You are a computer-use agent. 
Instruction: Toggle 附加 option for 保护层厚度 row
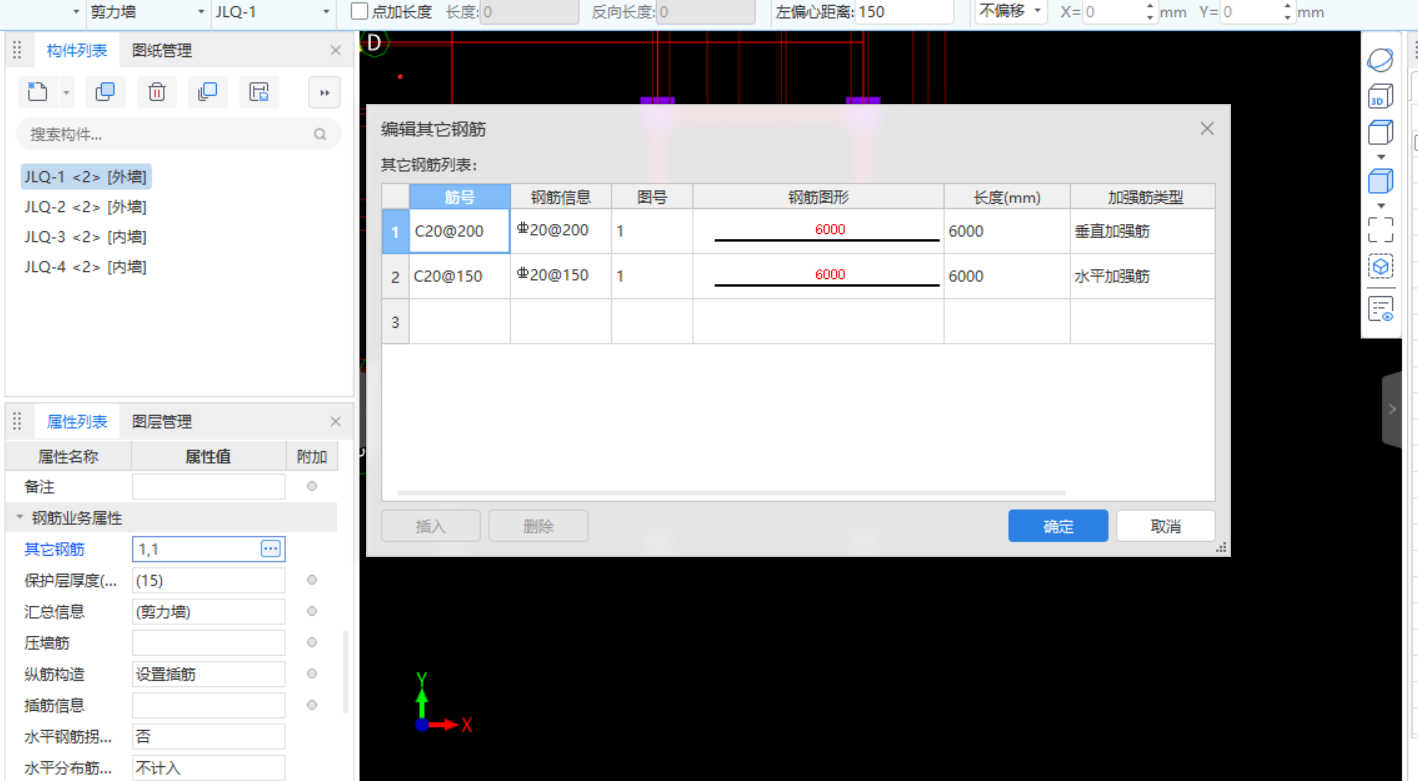(x=312, y=580)
